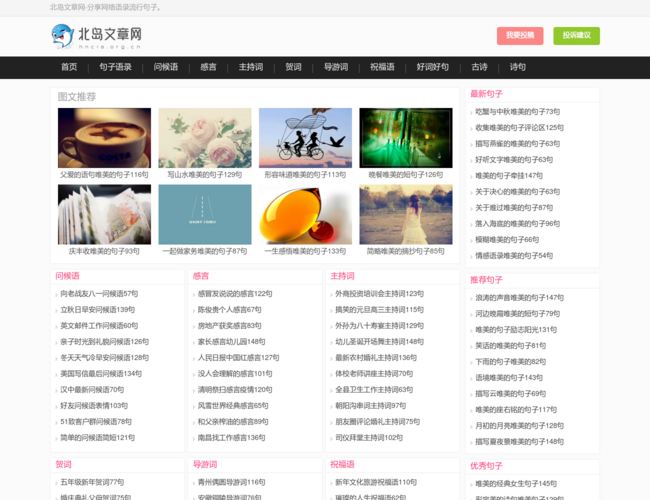Screen dimensions: 650x500
Task: Open the orange glass shape thumbnail
Action: pos(306,214)
